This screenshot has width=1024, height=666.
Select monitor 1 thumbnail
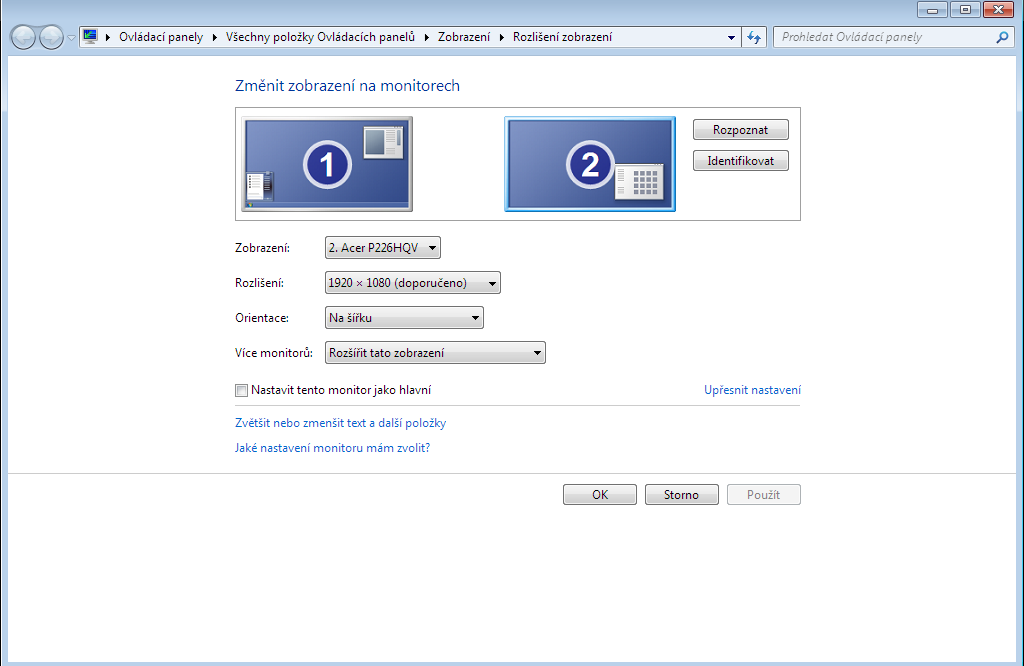coord(327,164)
